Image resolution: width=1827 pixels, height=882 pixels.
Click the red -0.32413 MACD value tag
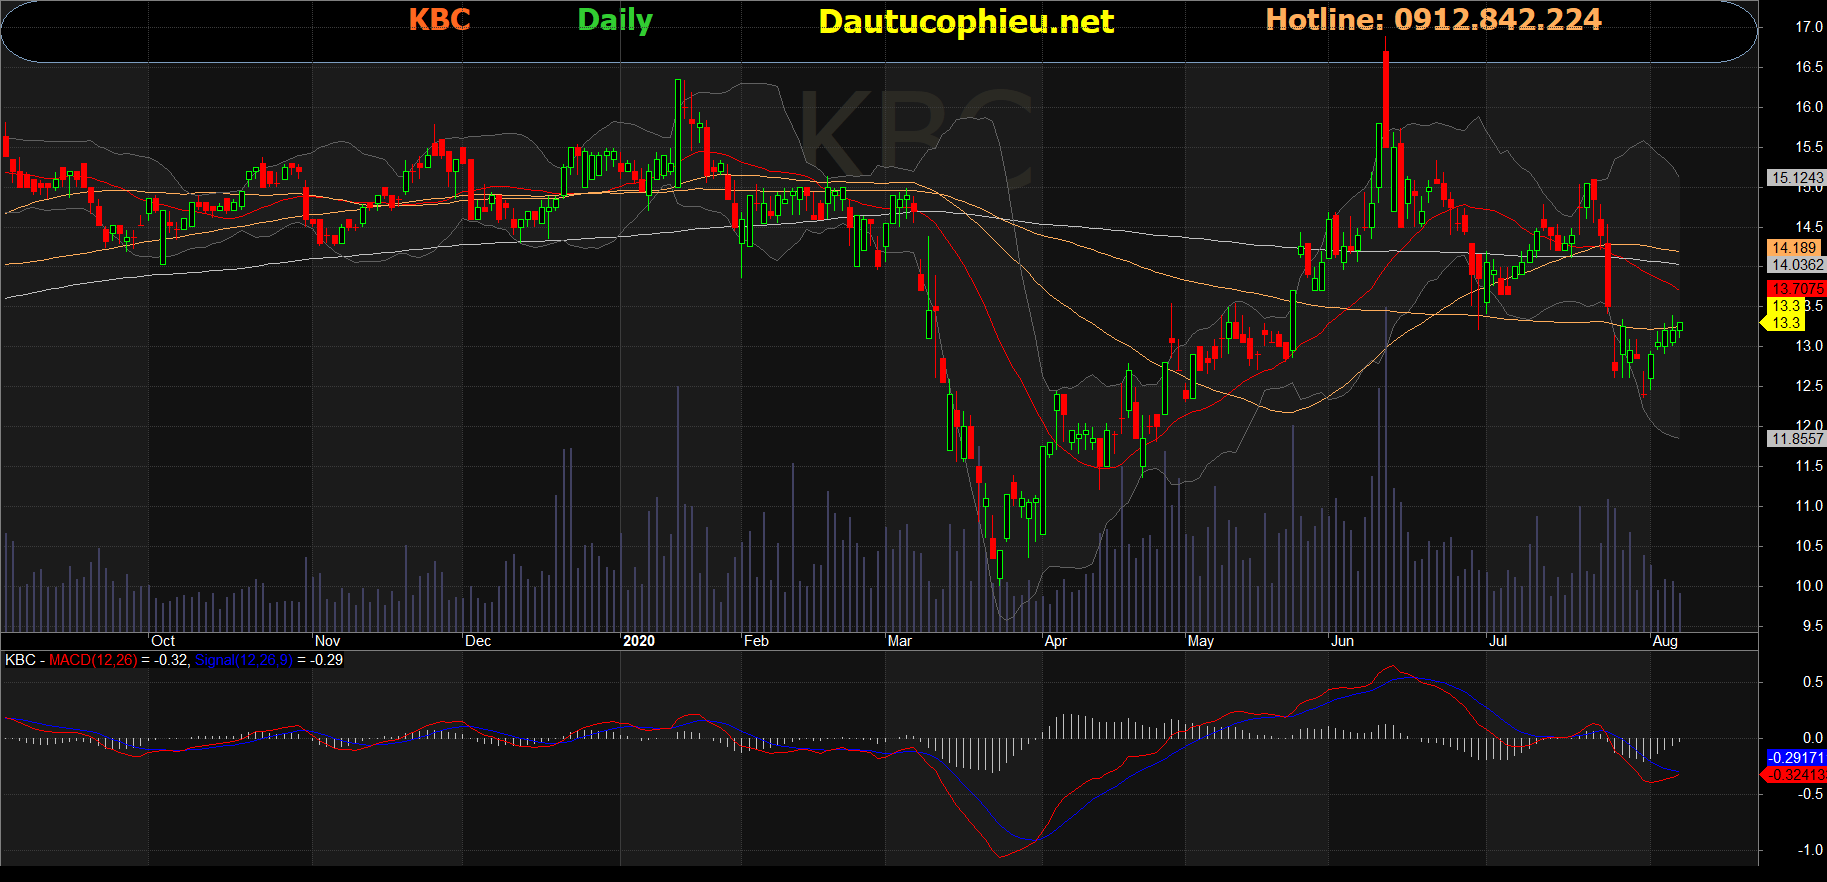click(1796, 775)
